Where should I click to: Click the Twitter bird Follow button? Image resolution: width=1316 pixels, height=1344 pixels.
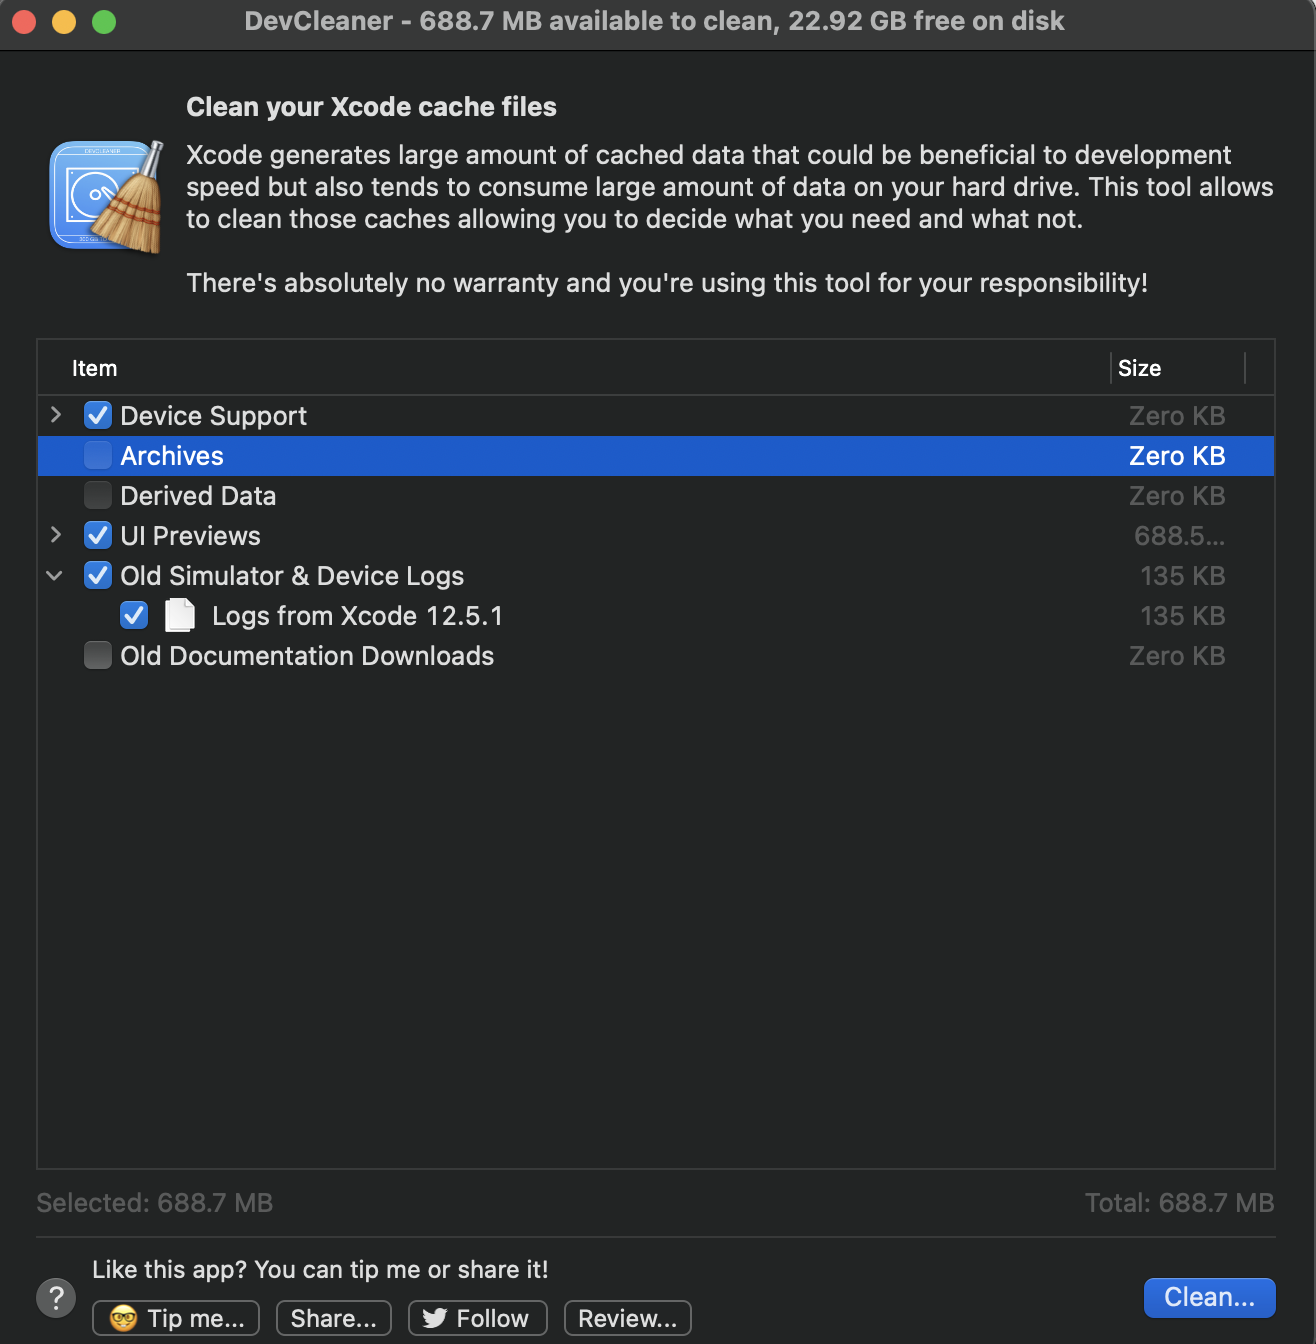(477, 1318)
